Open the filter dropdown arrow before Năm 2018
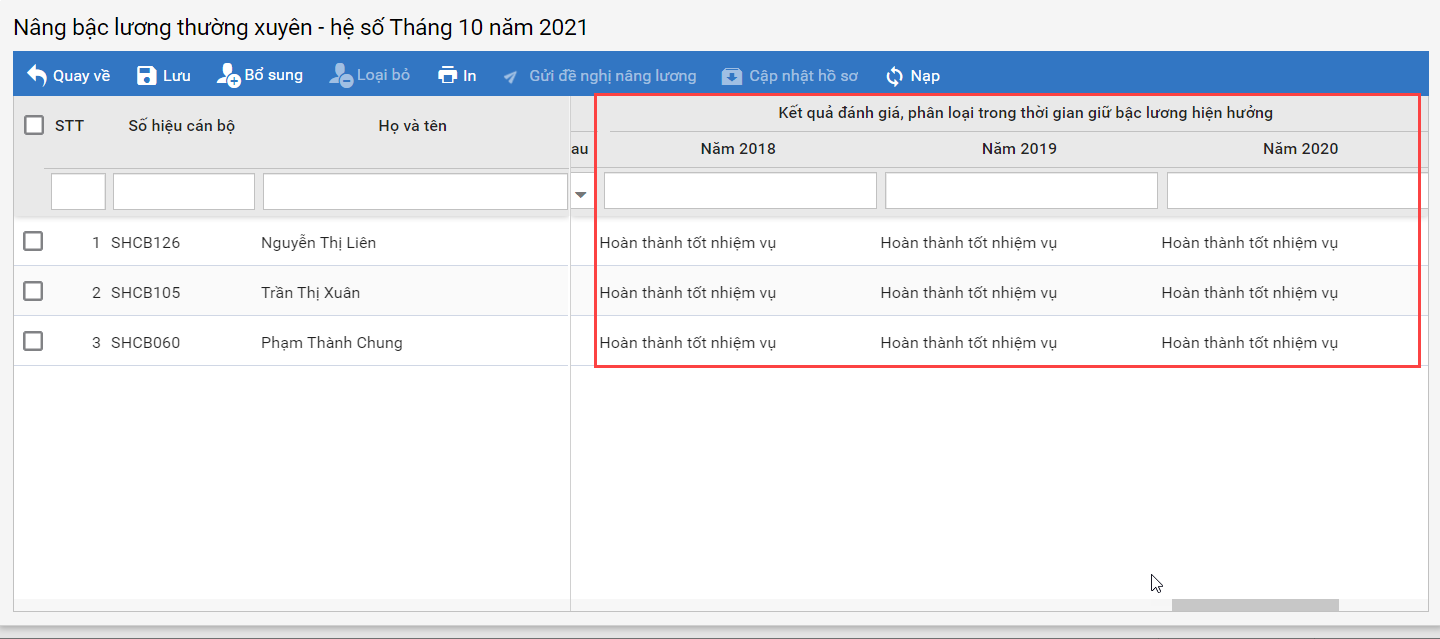Viewport: 1440px width, 639px height. tap(581, 194)
